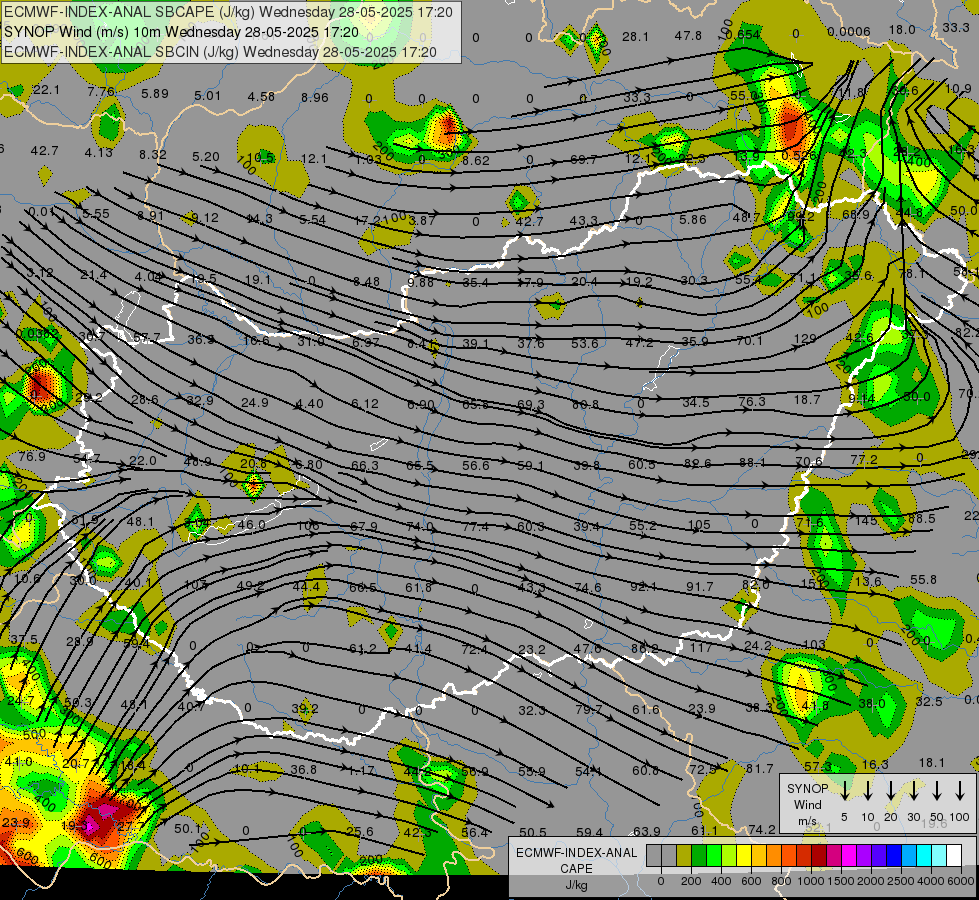Click the 'SYNOP Wind (m/s) 10m' title line
Screen dimensions: 979x900
(182, 32)
